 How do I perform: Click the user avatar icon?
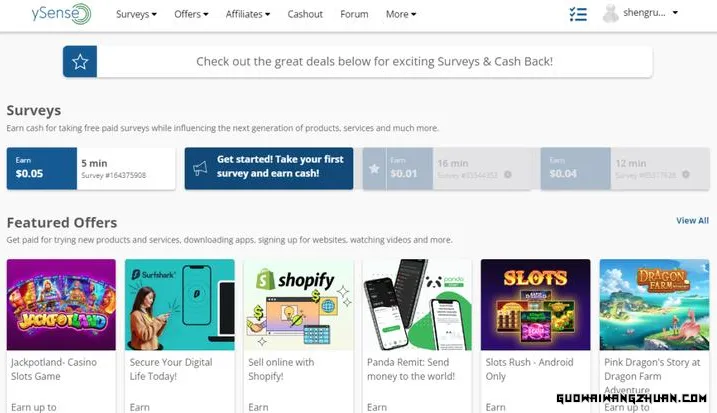click(610, 13)
